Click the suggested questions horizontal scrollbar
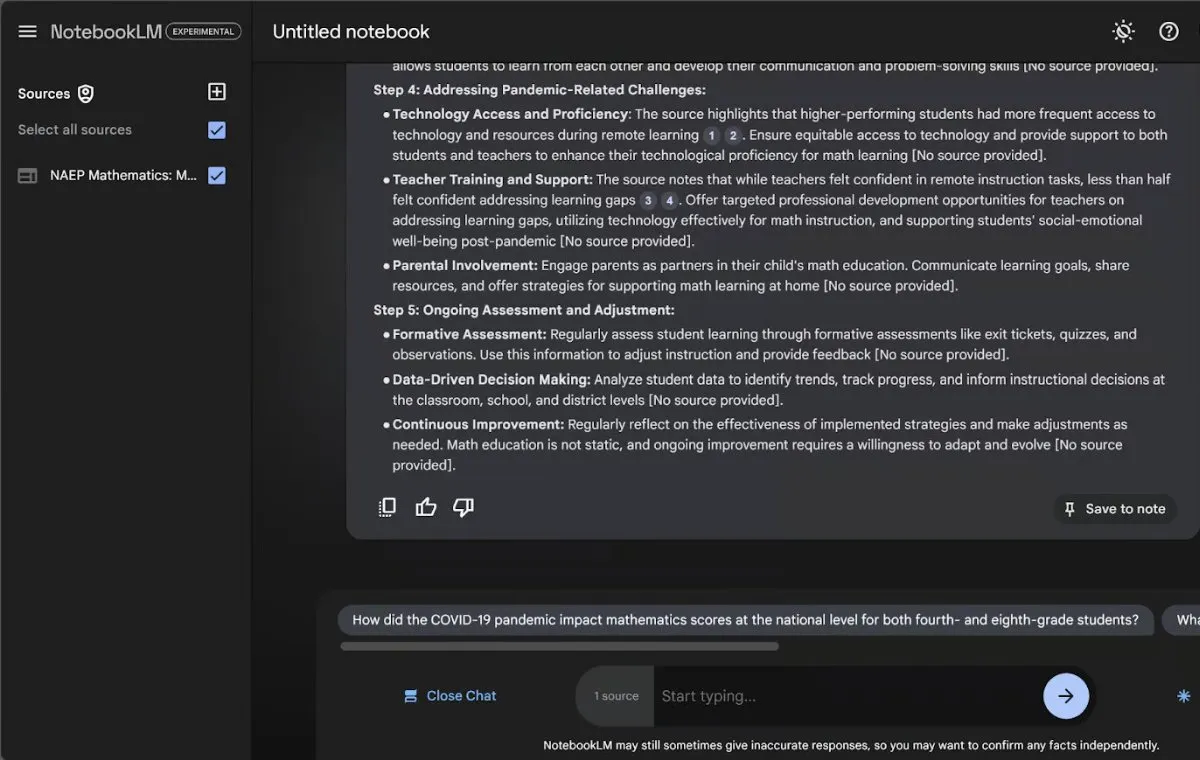This screenshot has height=760, width=1200. coord(559,646)
